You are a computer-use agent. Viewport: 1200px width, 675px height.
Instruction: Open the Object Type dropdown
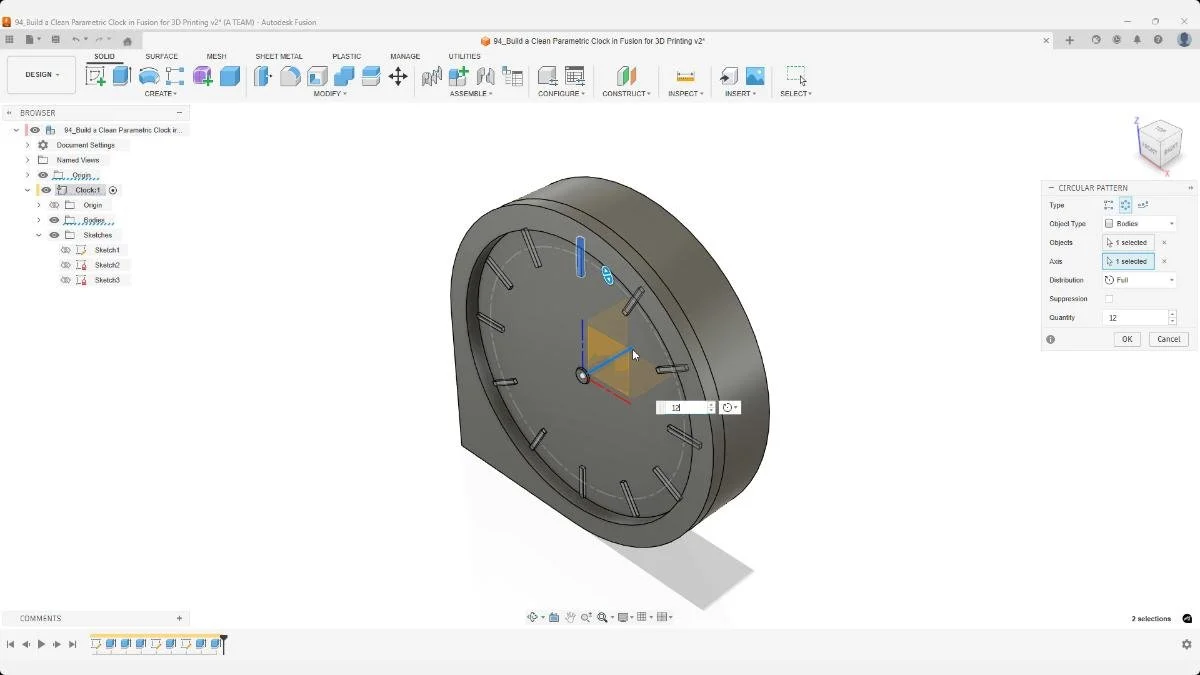[x=1171, y=223]
